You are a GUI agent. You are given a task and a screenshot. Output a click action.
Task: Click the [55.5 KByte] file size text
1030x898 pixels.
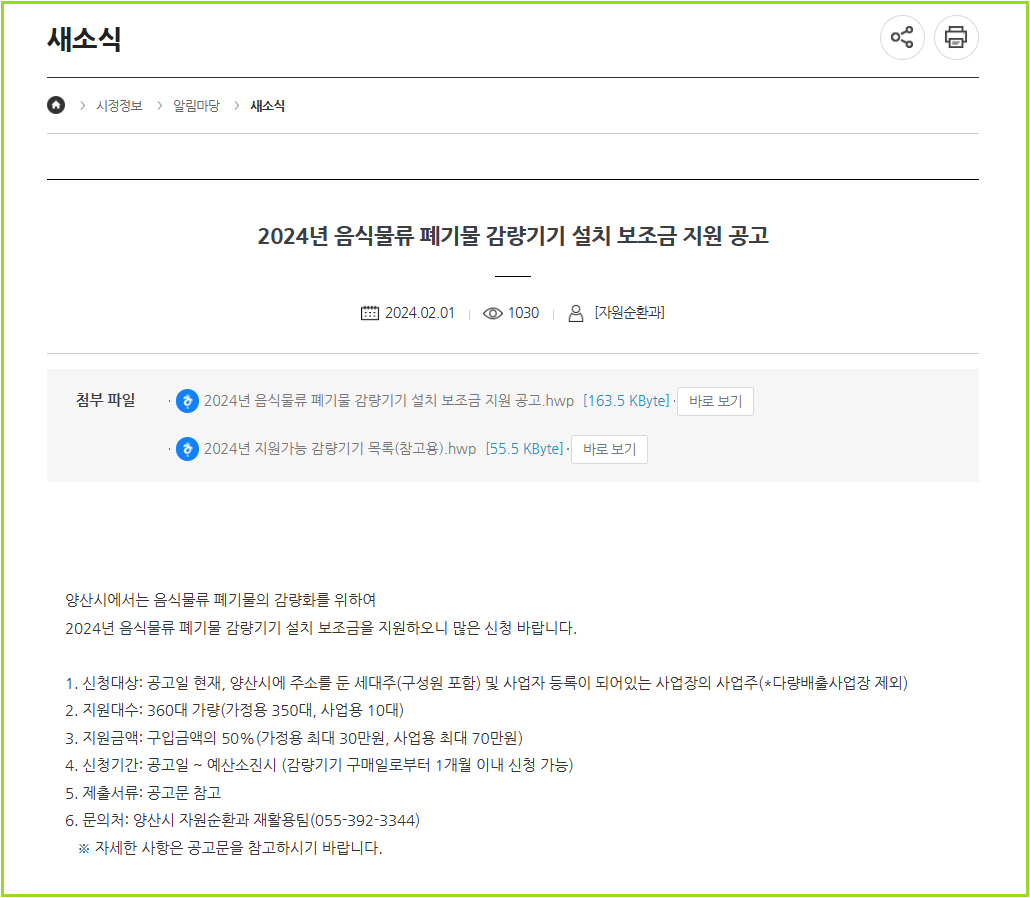524,449
